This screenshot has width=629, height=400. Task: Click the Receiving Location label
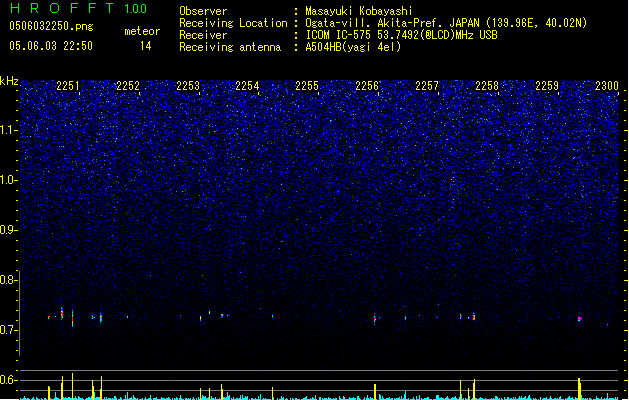tap(233, 23)
